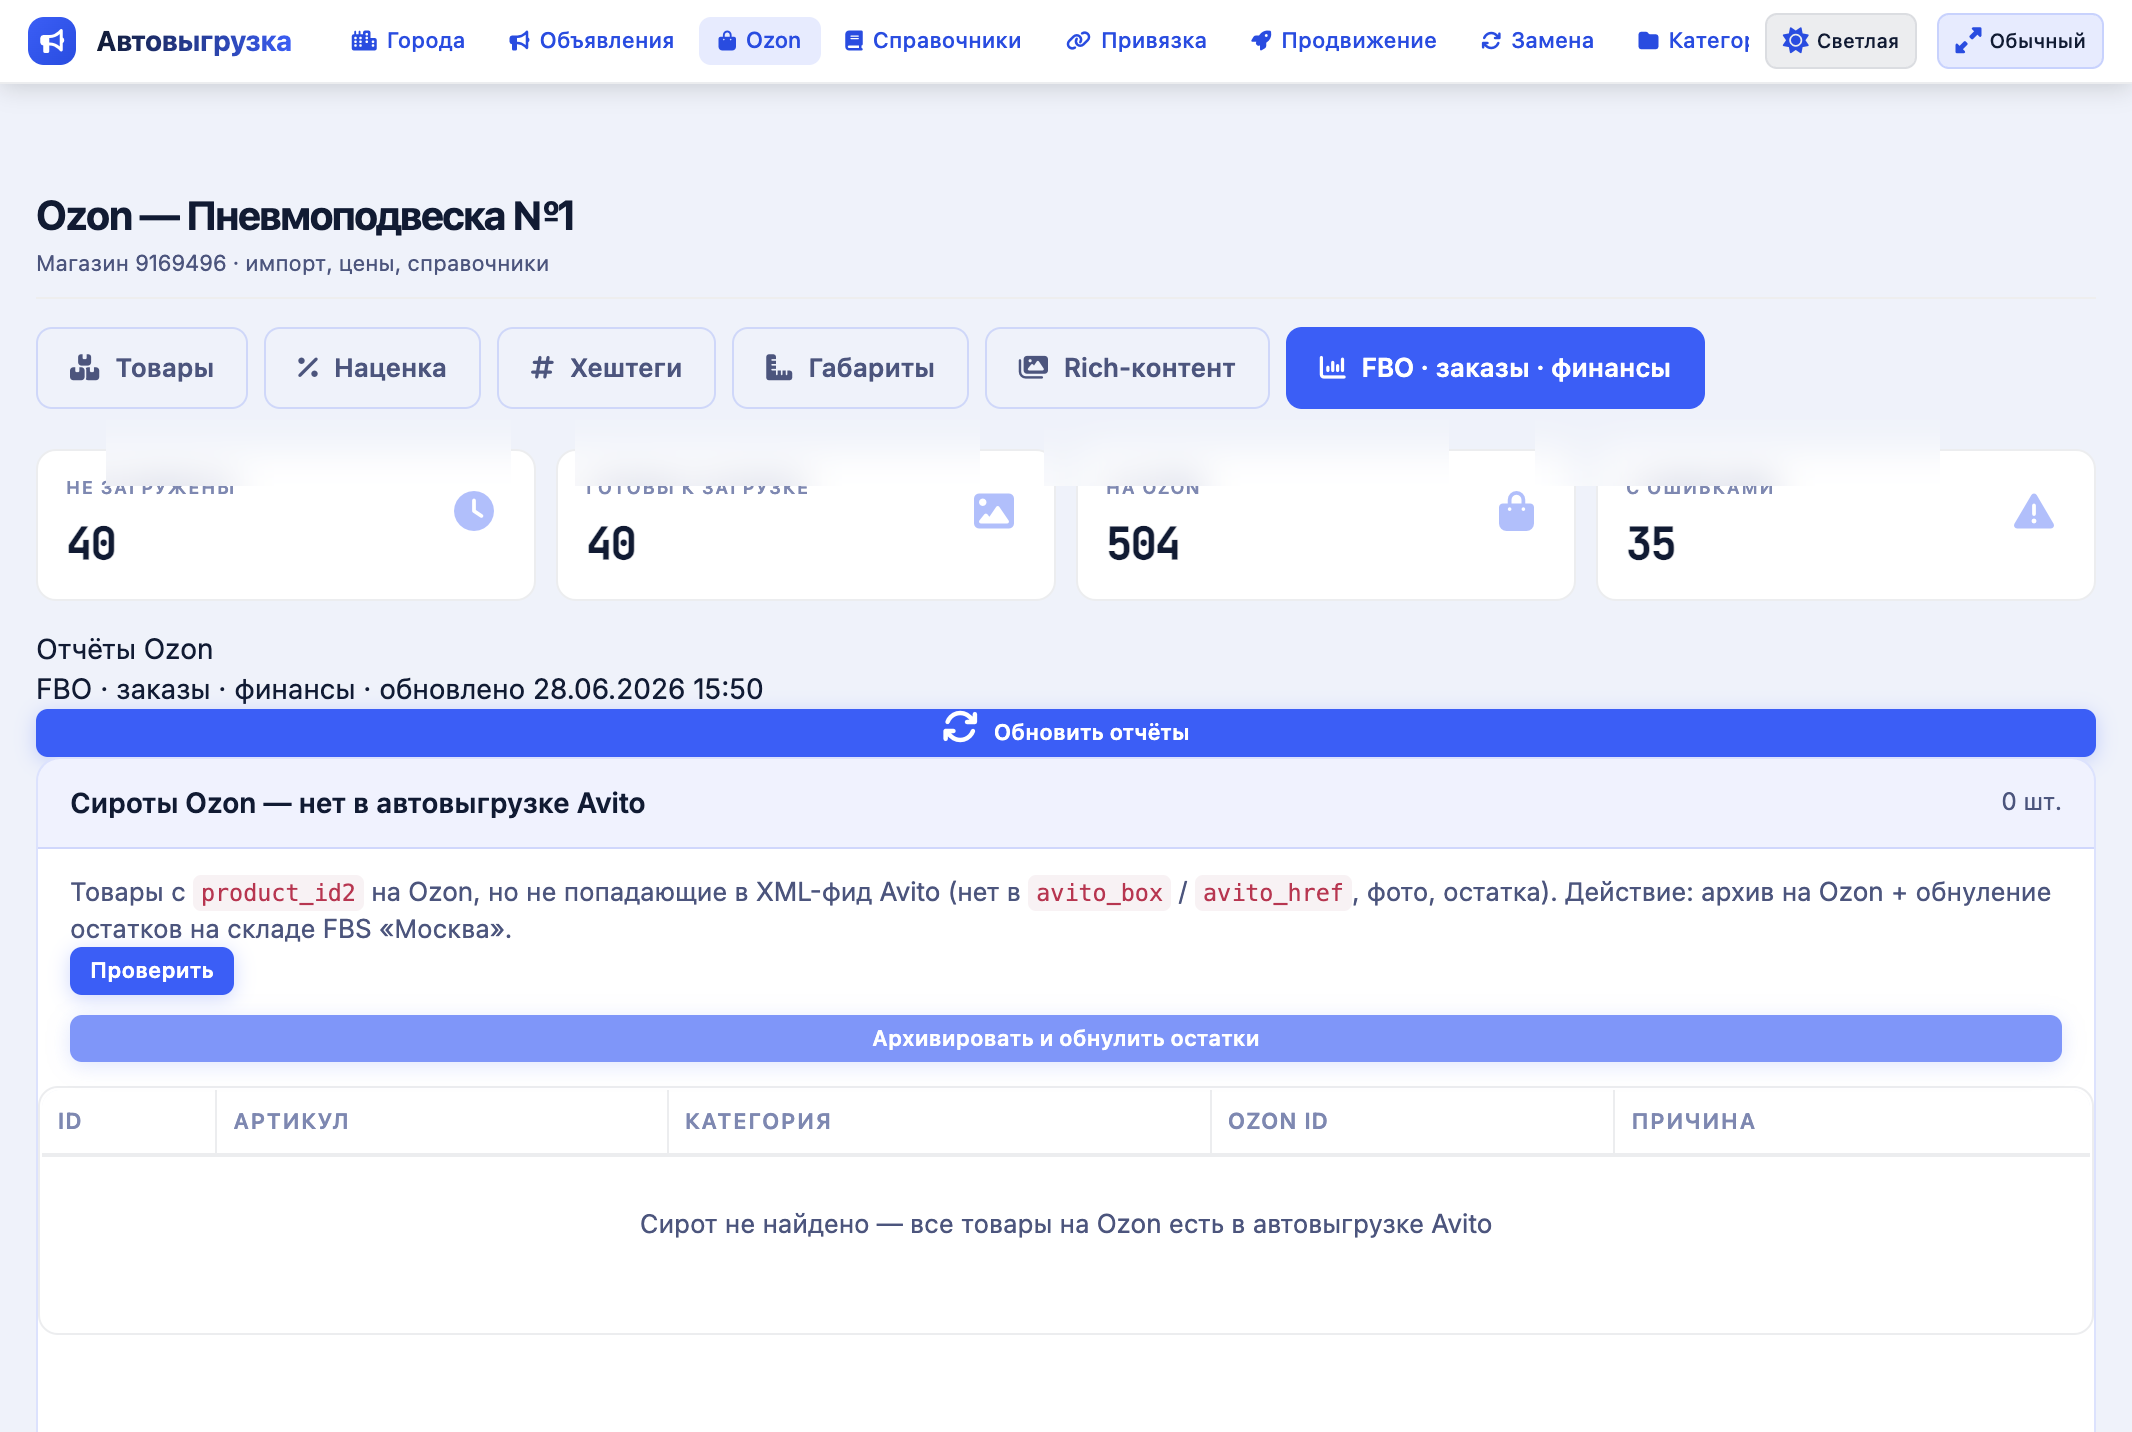The height and width of the screenshot is (1432, 2132).
Task: Switch to the Хештеги tab
Action: [x=606, y=368]
